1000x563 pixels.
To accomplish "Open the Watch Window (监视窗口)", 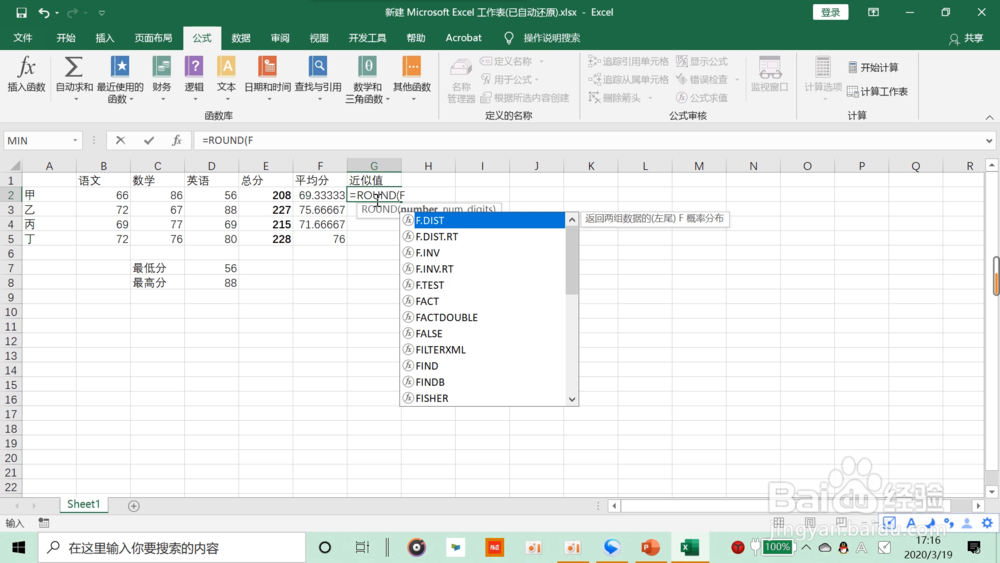I will tap(770, 74).
